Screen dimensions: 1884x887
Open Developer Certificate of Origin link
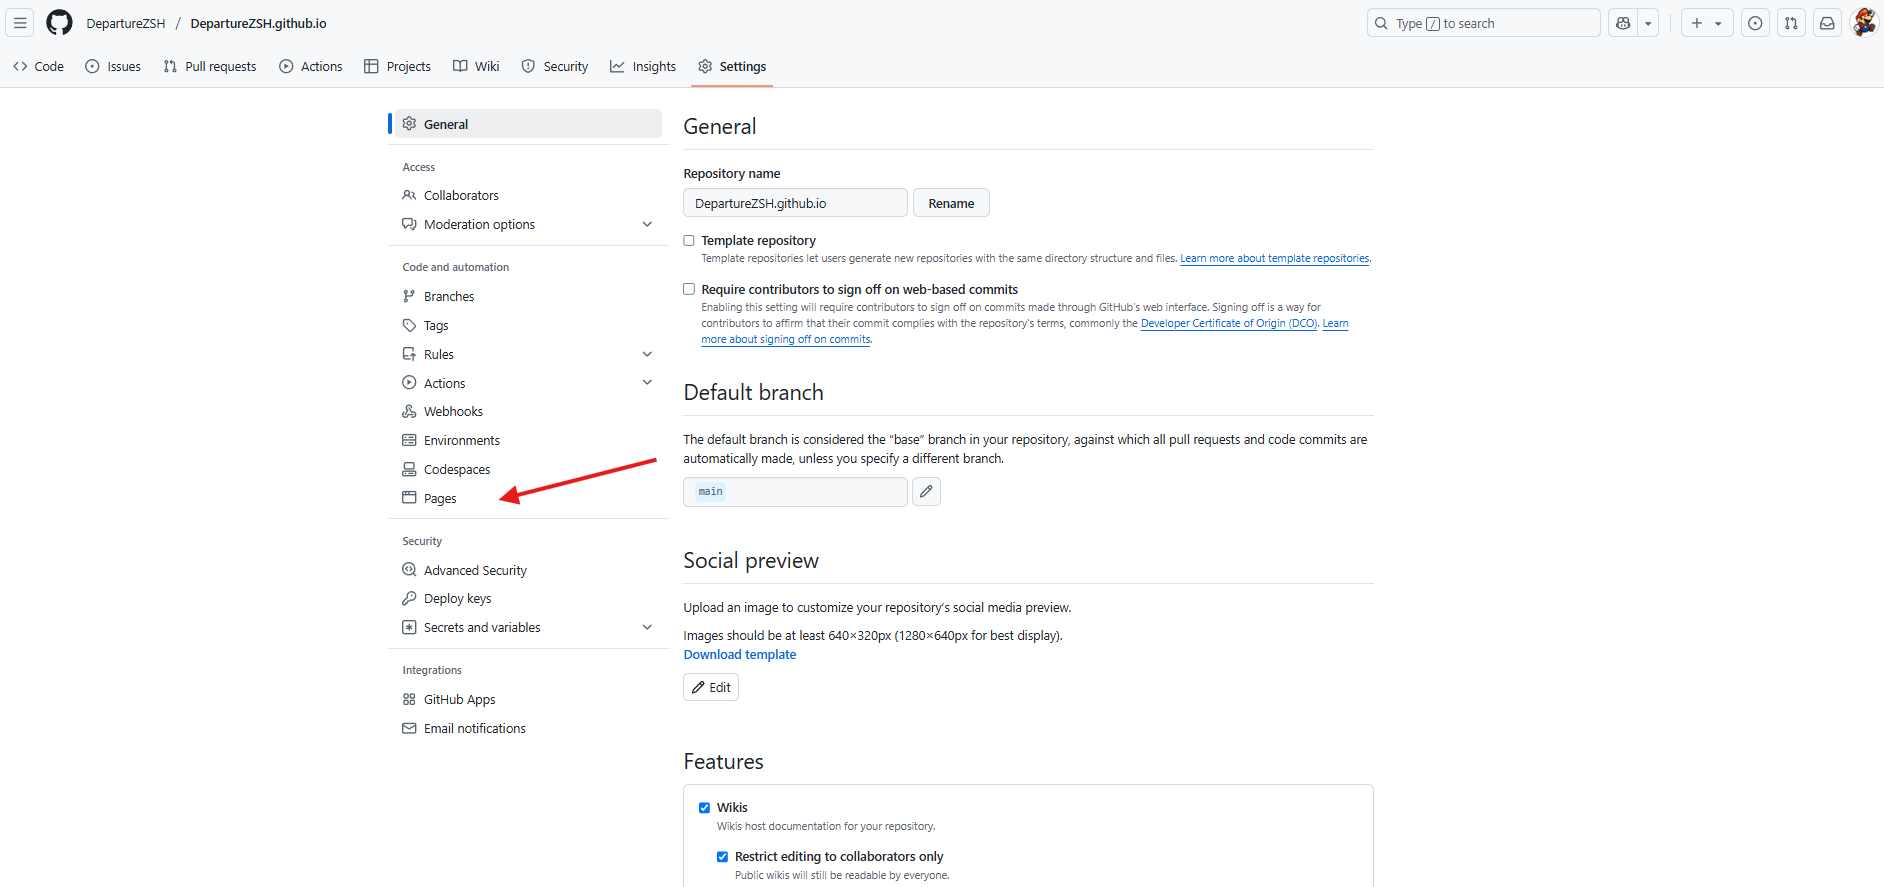(1229, 323)
